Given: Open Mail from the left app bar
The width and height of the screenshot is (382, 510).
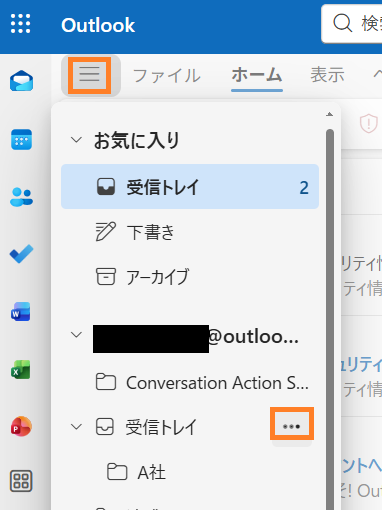Looking at the screenshot, I should pos(21,81).
